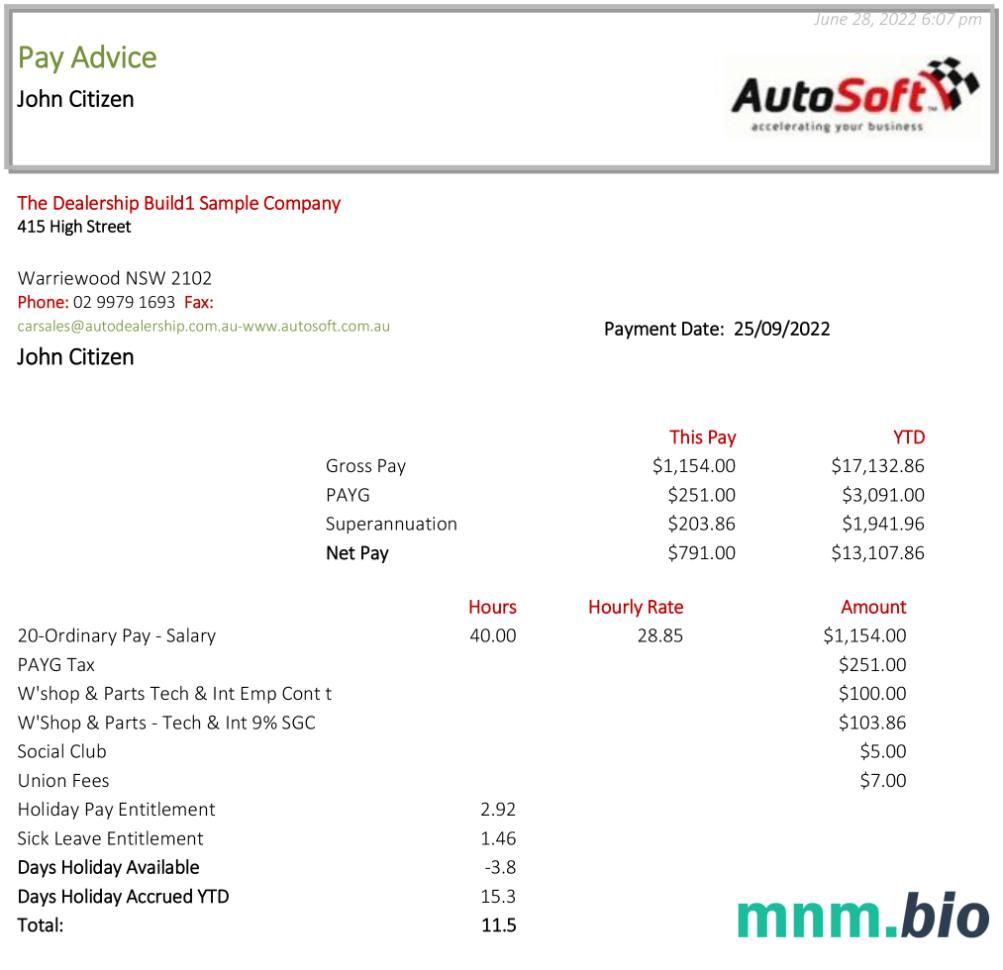Click the June 28, 2022 timestamp
Viewport: 1003px width, 970px height.
897,20
